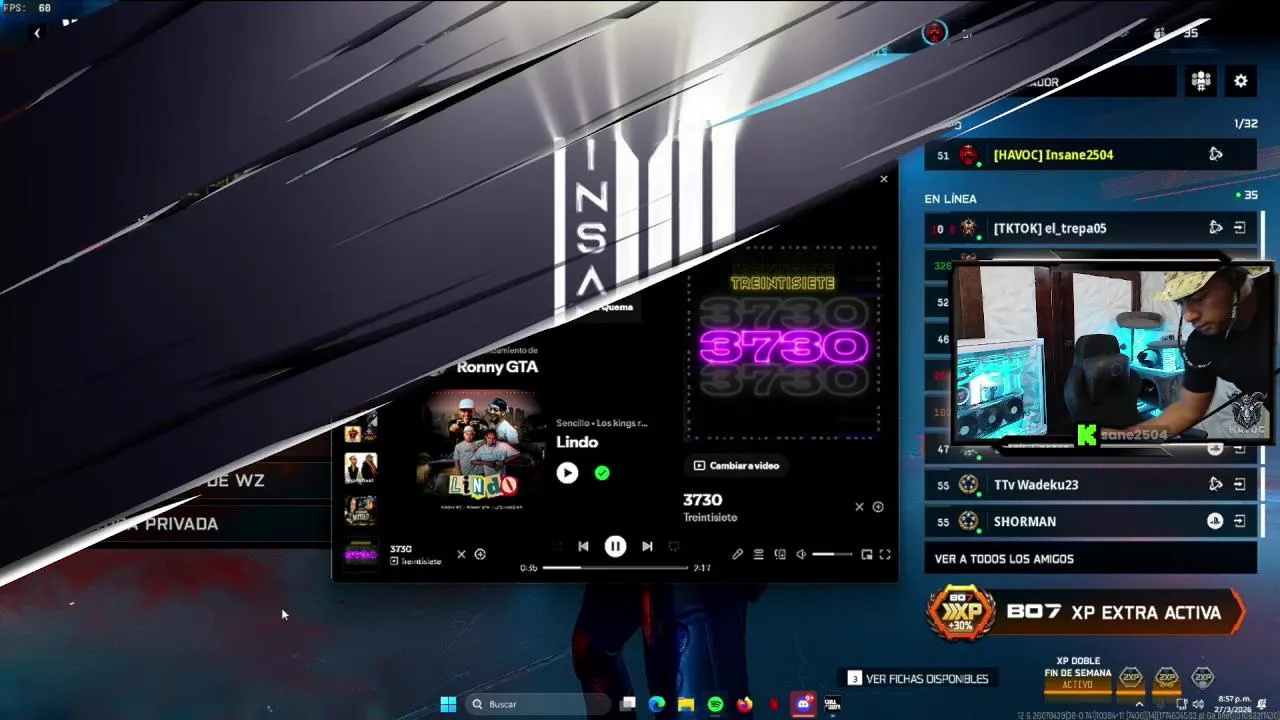Open the player emblem at the top bar
This screenshot has width=1280, height=720.
(934, 33)
